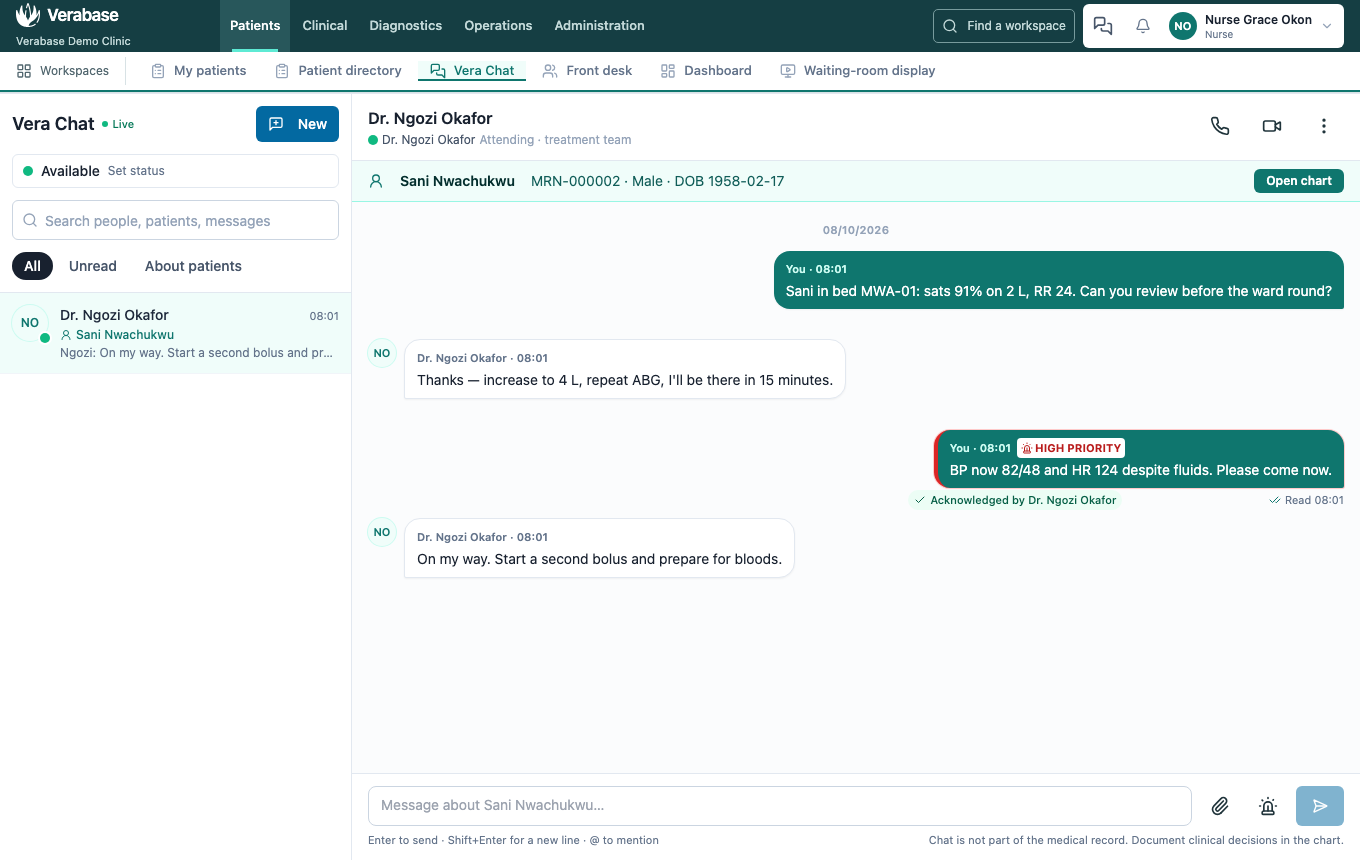Click the NO avatar beside the 'Thanks — increase to 4 L' message

(382, 353)
